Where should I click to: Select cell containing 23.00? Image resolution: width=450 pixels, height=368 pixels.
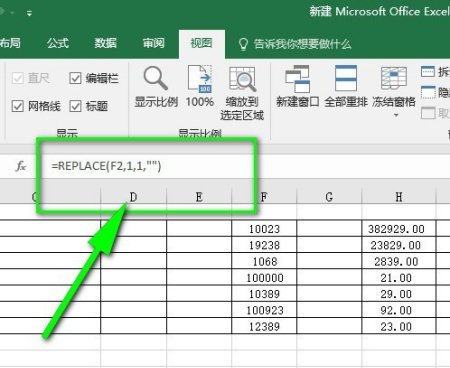399,326
